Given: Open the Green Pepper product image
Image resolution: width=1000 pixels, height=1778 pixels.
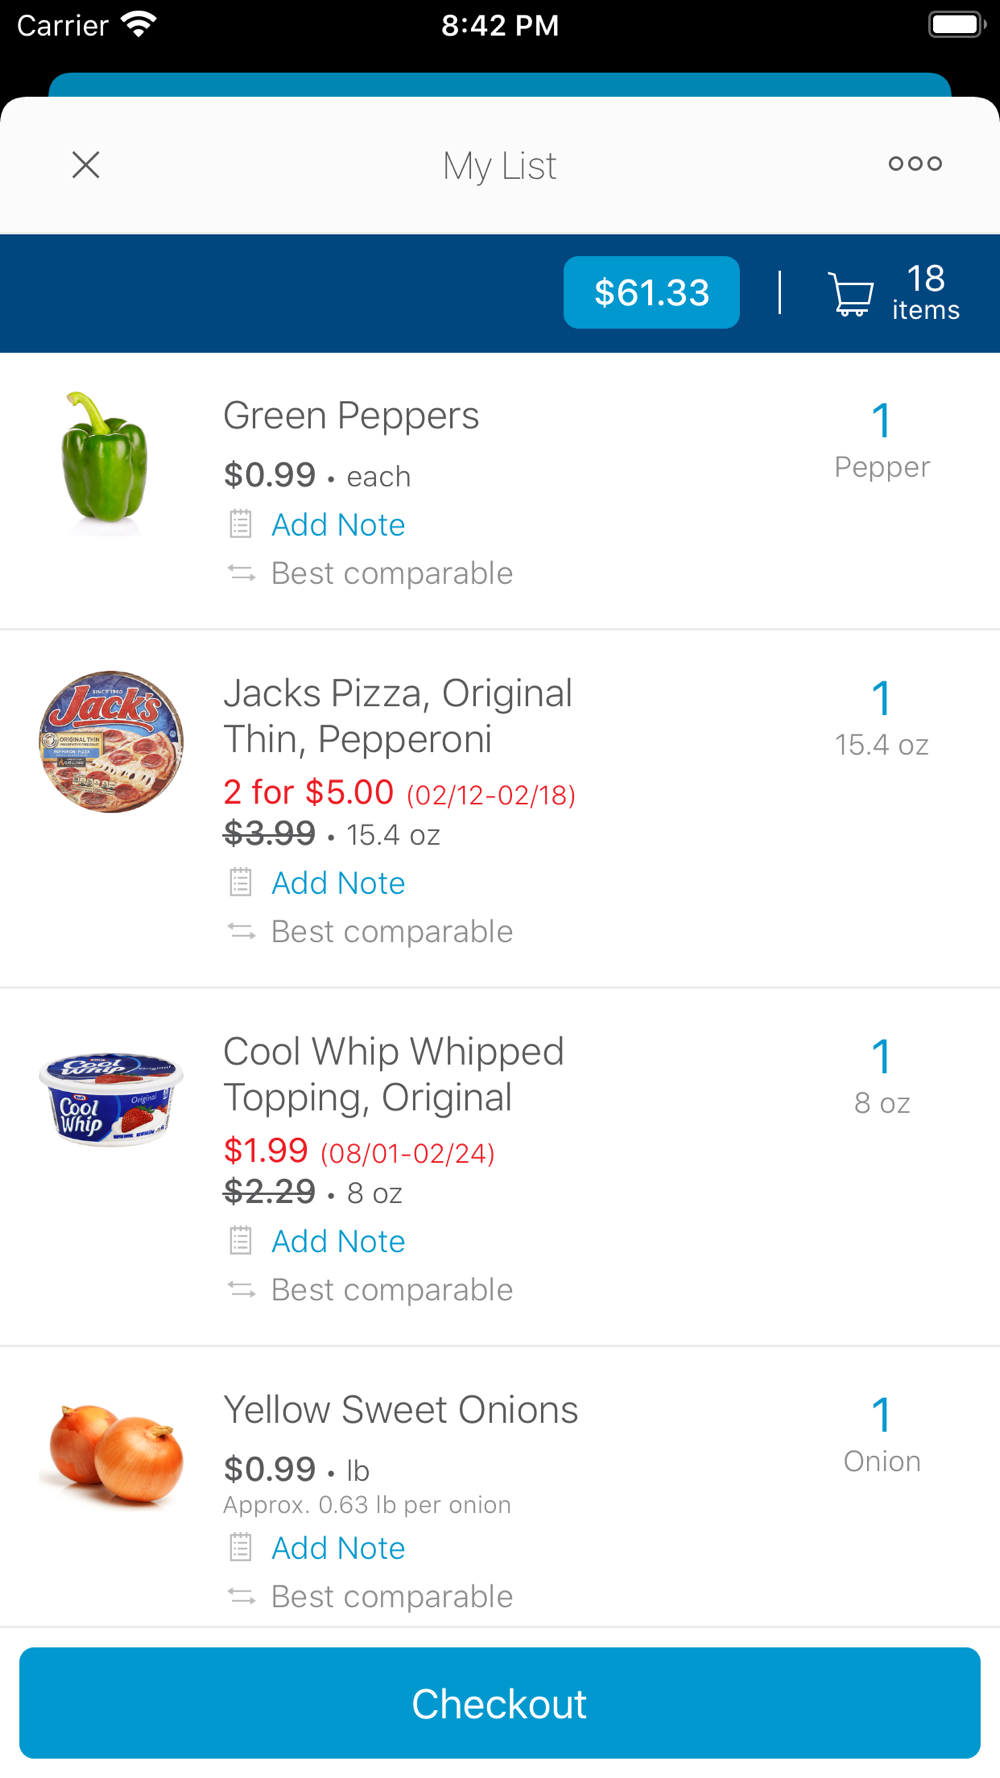Looking at the screenshot, I should (x=107, y=462).
